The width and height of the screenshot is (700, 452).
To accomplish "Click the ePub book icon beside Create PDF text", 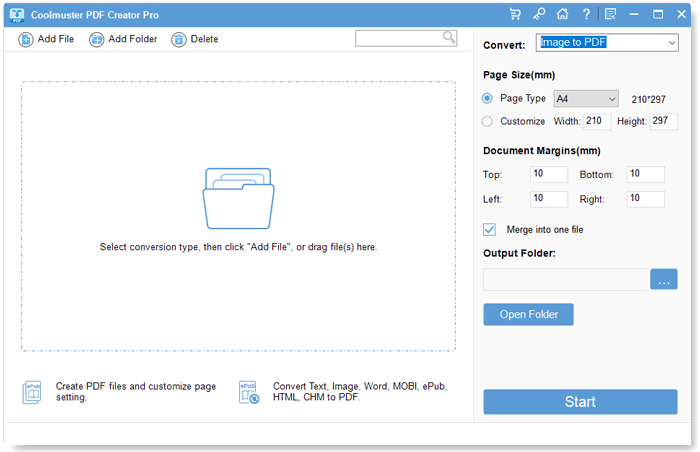I will pyautogui.click(x=32, y=392).
